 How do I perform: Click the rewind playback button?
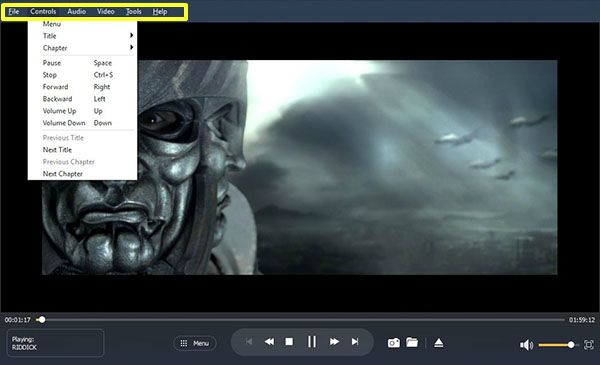click(269, 342)
